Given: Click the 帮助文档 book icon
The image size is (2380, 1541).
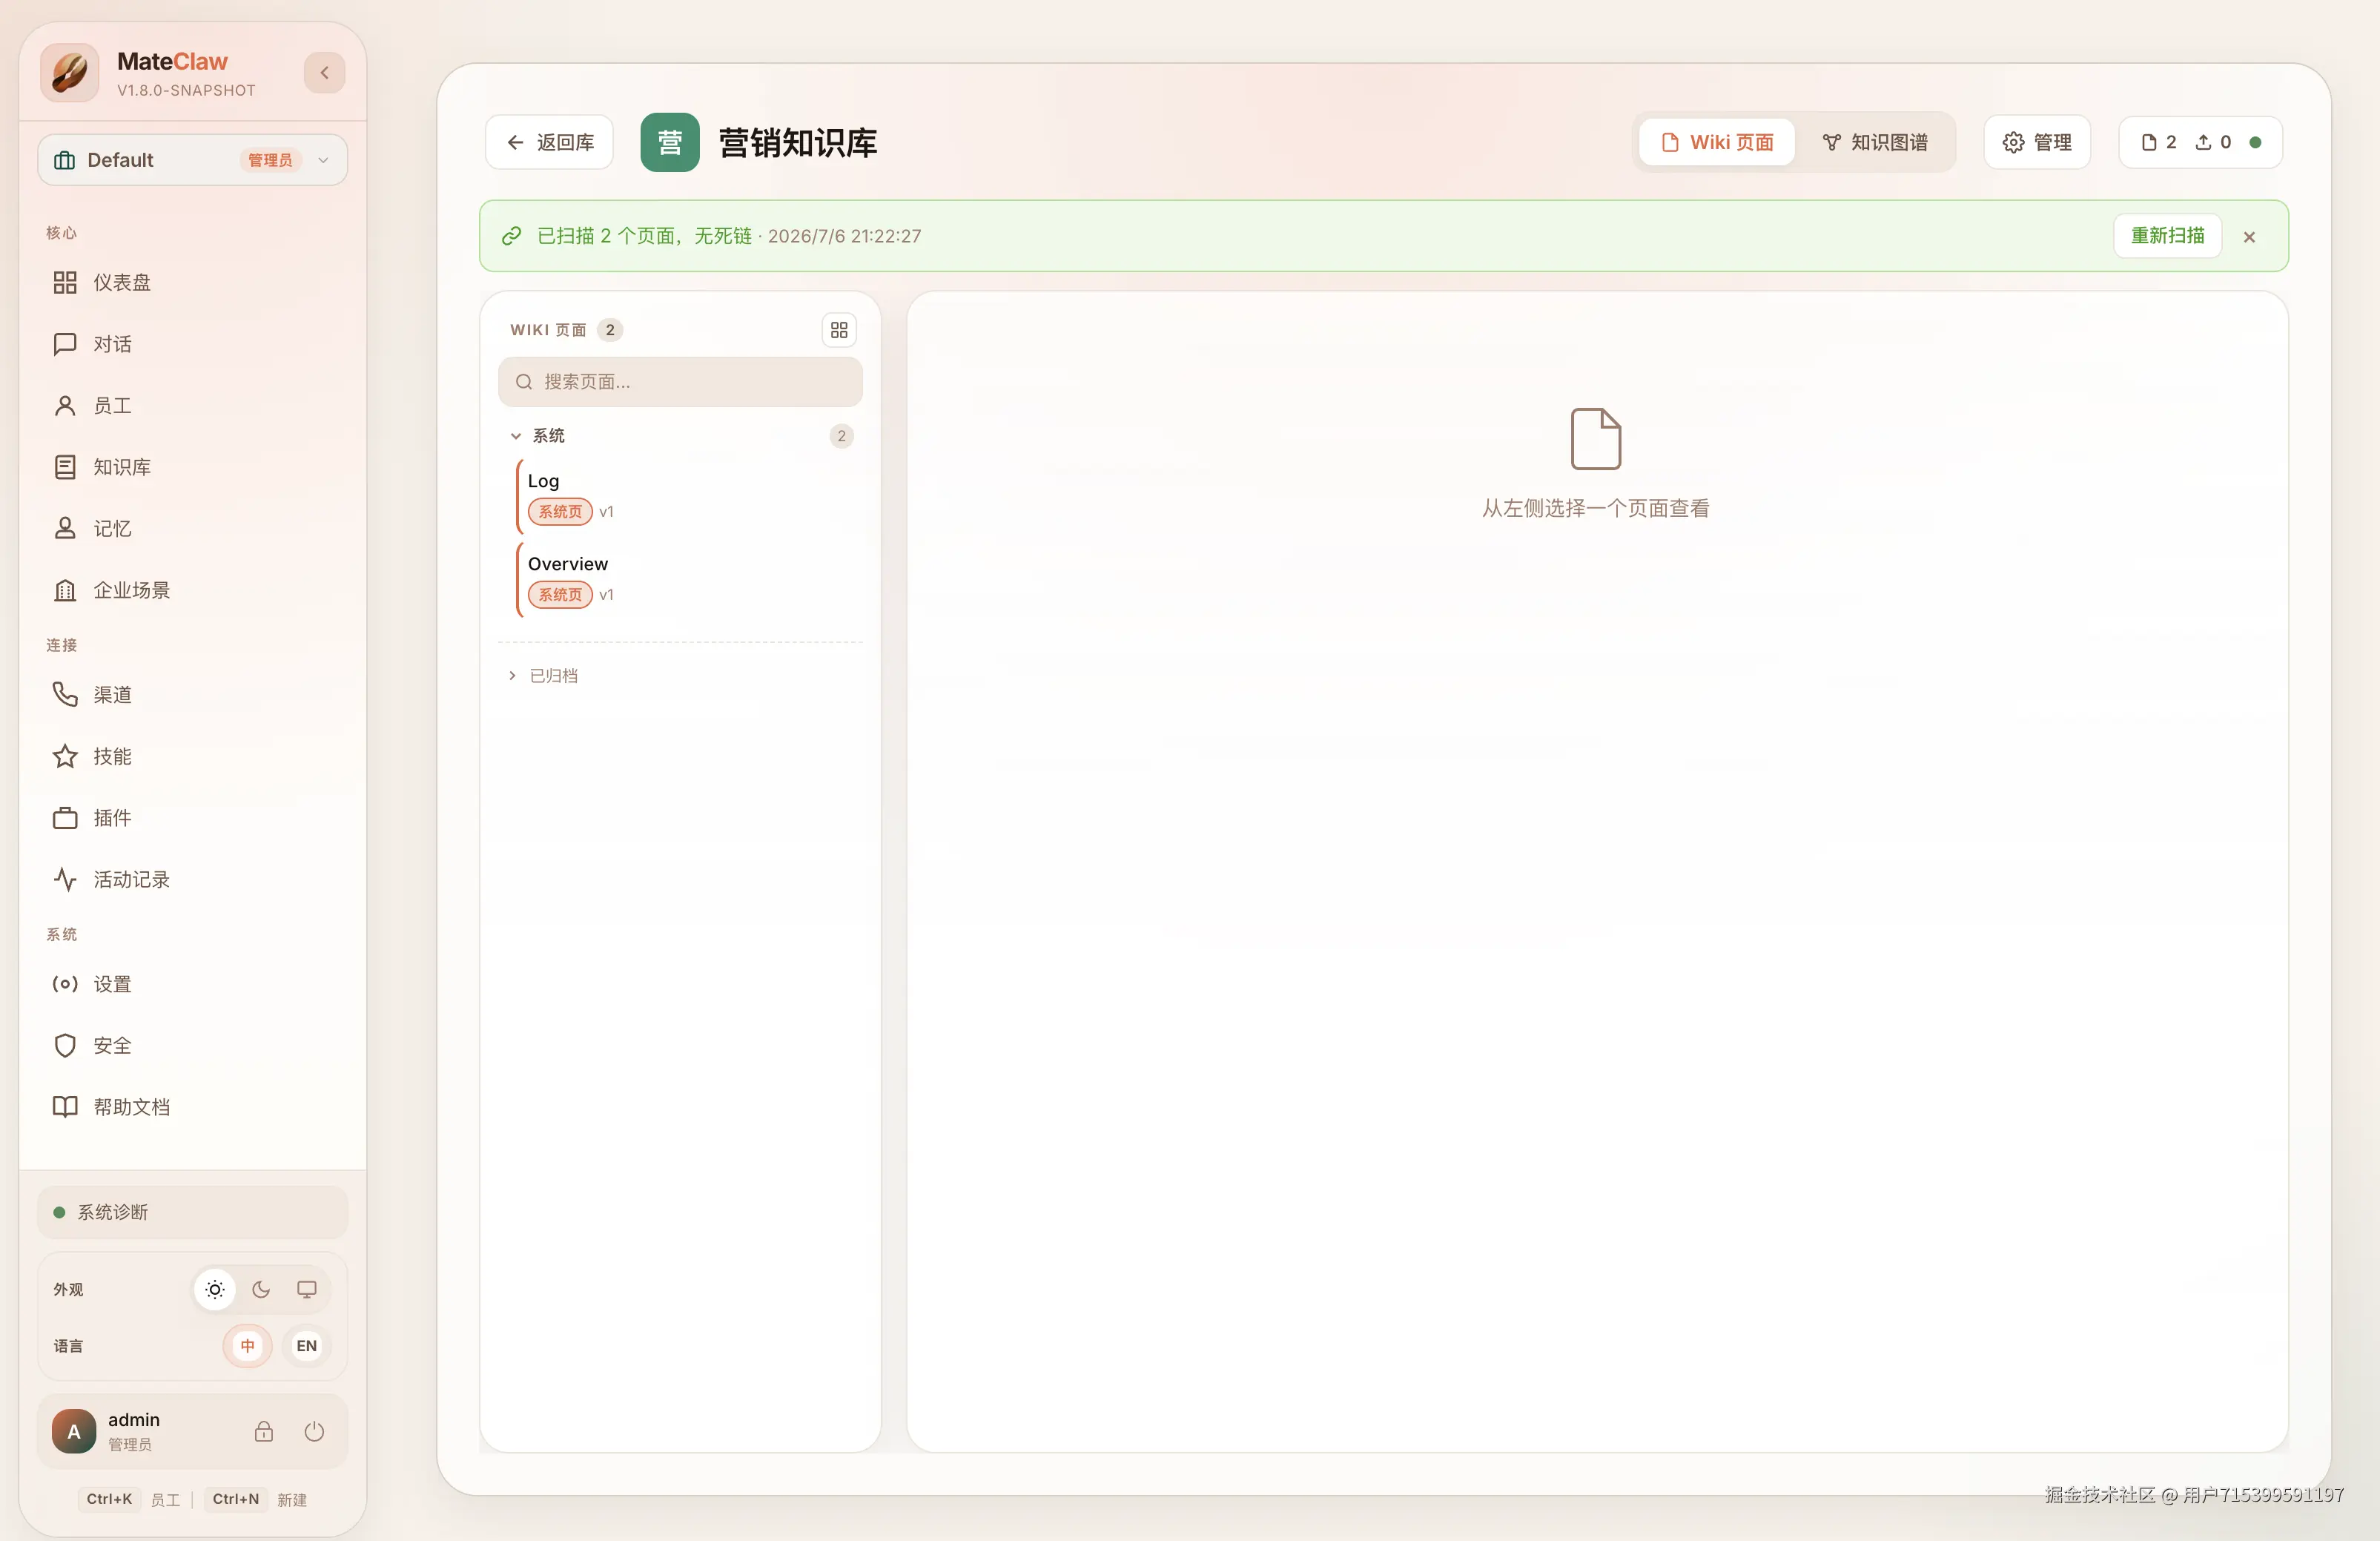Looking at the screenshot, I should tap(65, 1107).
